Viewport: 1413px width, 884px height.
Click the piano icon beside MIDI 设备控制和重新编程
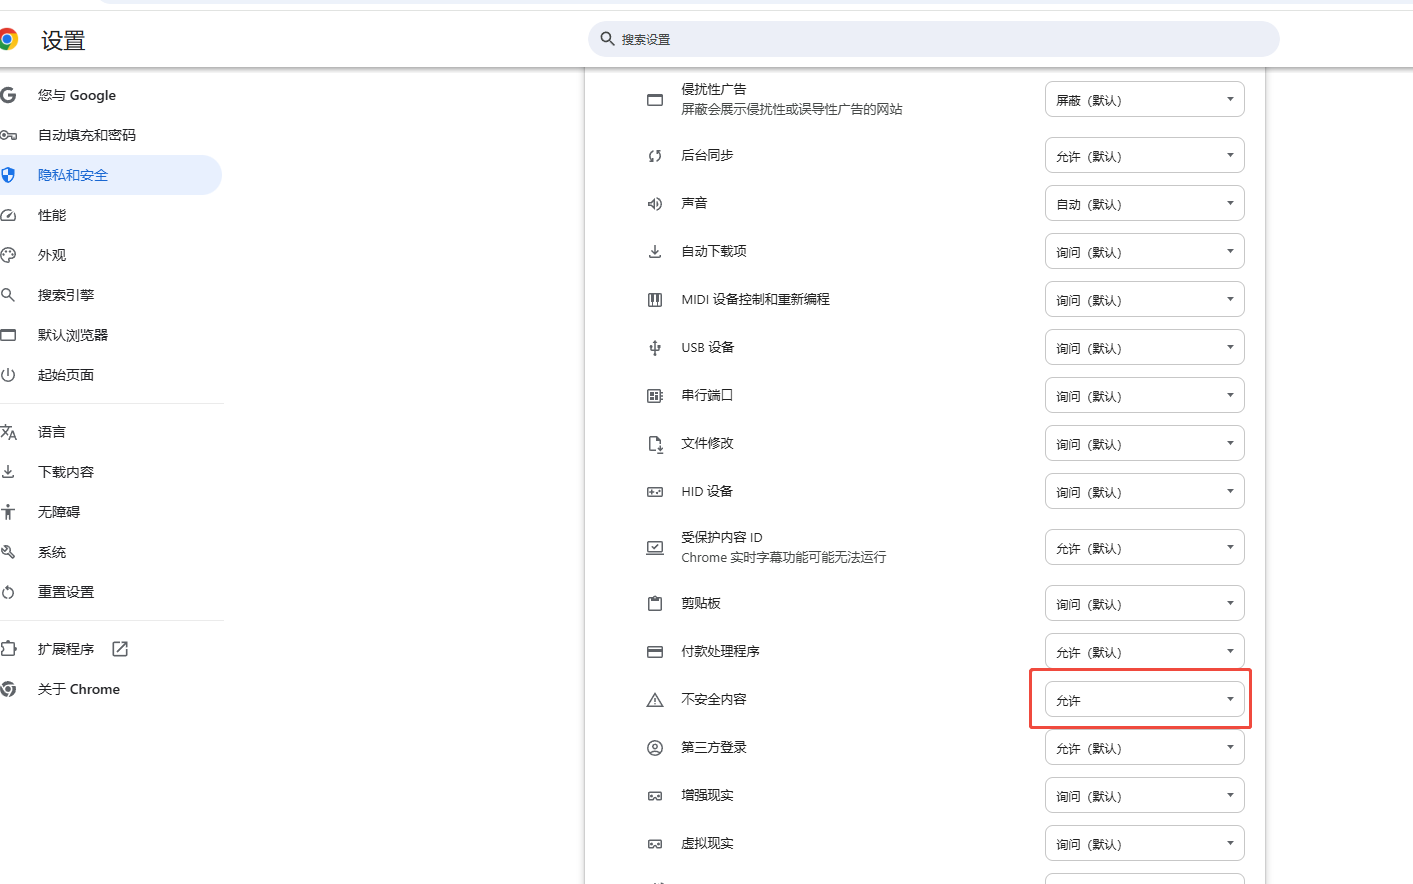click(x=655, y=300)
